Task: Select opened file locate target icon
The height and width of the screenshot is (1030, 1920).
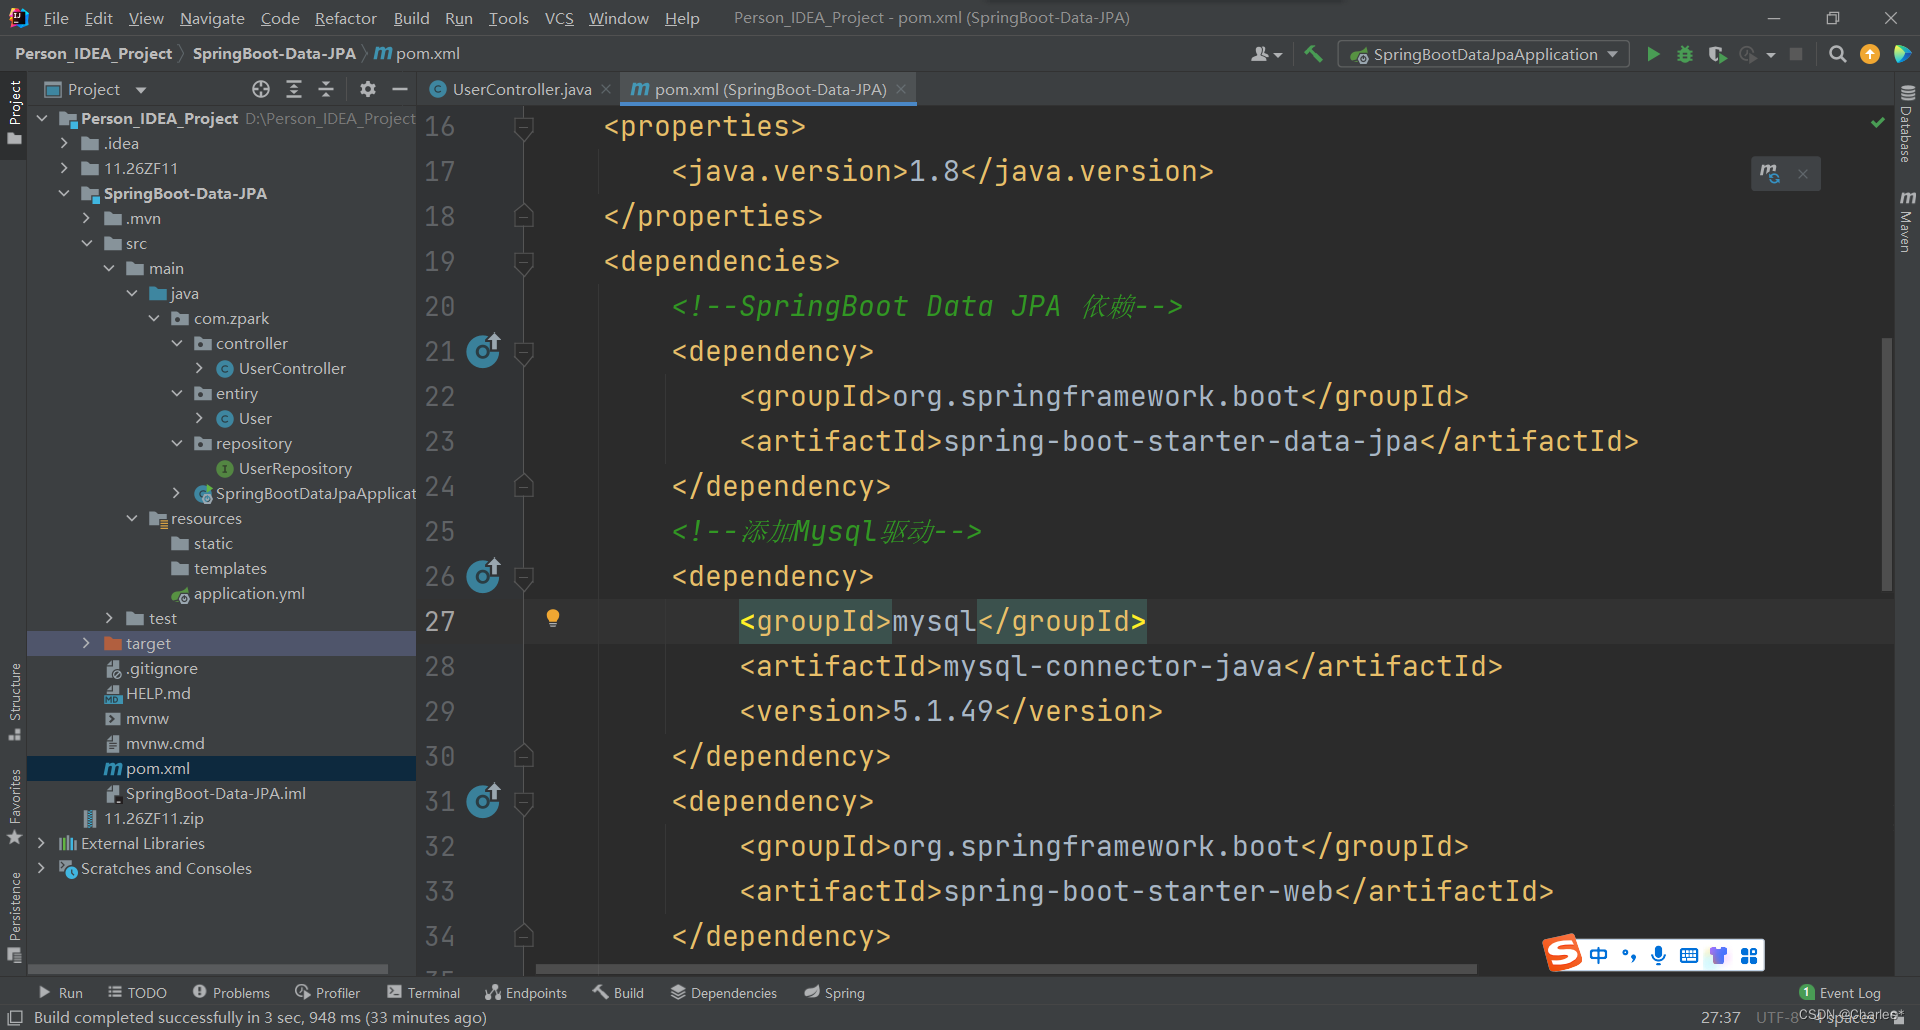Action: point(261,89)
